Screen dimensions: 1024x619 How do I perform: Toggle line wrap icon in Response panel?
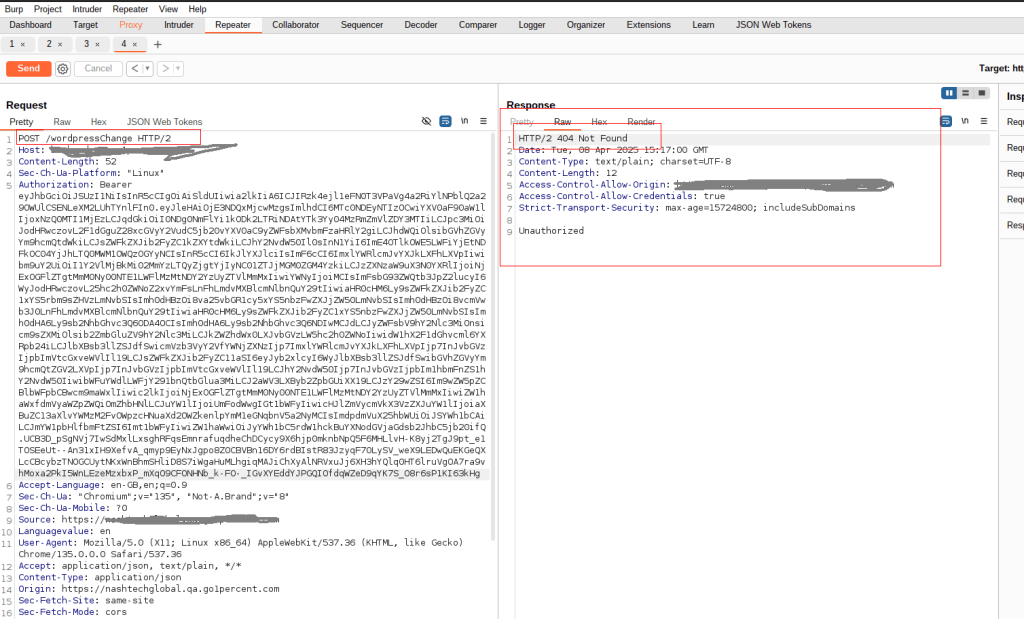tap(946, 121)
